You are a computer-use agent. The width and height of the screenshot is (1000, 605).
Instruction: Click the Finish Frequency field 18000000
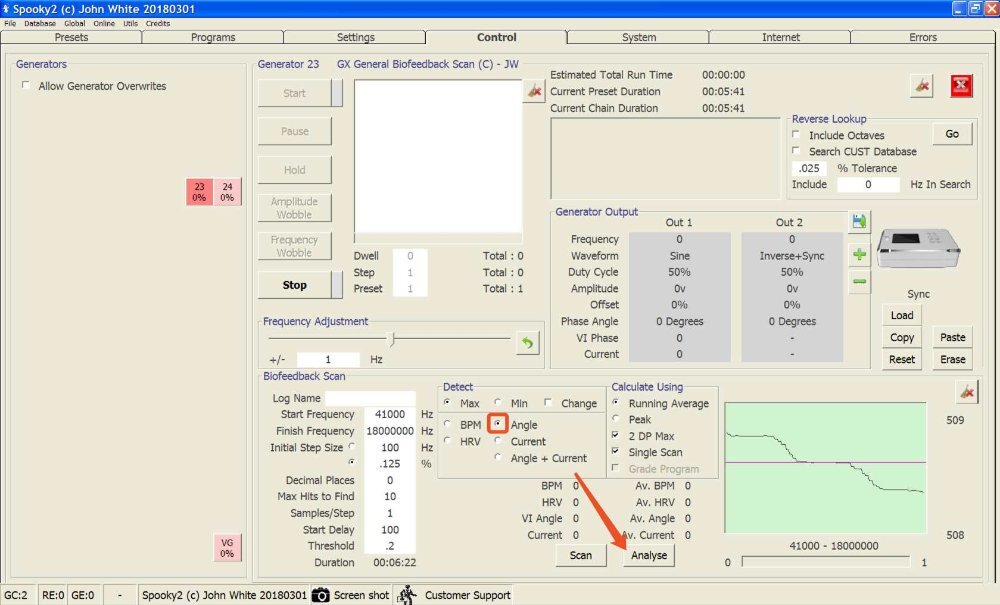(390, 431)
